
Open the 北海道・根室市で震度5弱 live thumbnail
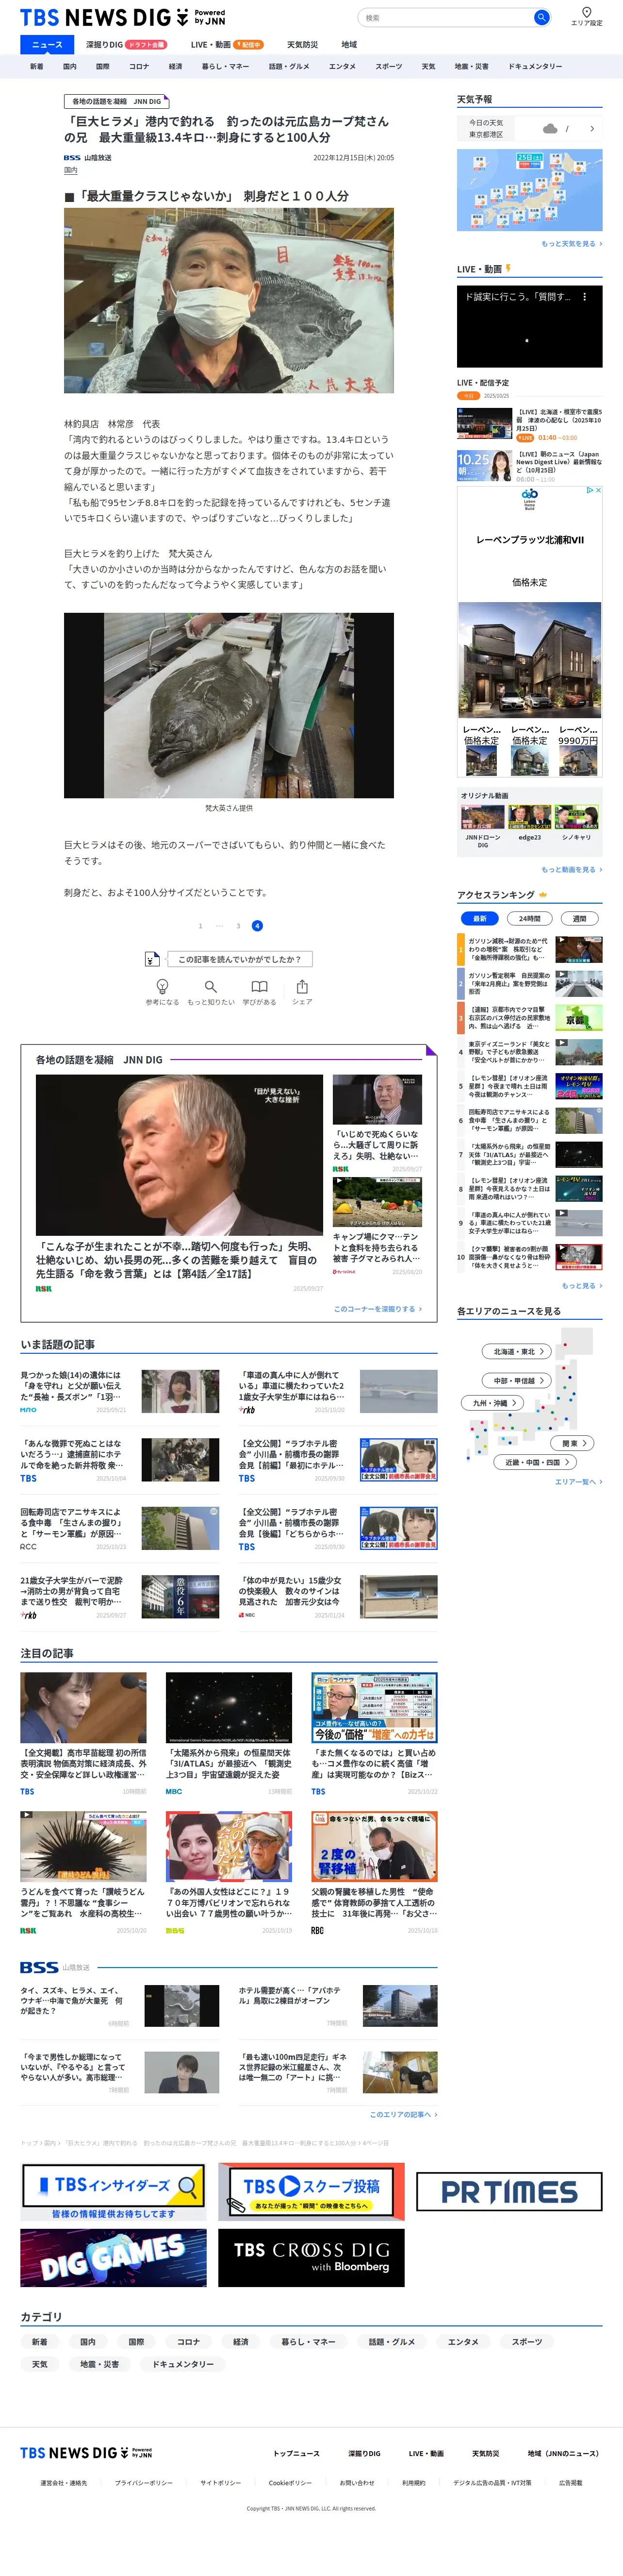485,423
